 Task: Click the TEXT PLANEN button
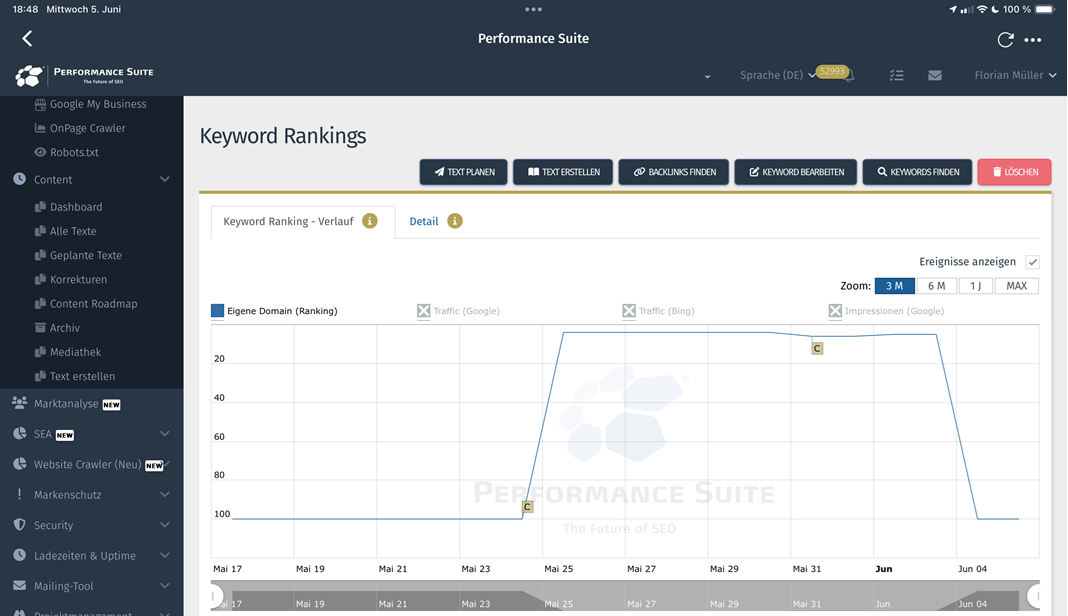tap(463, 172)
